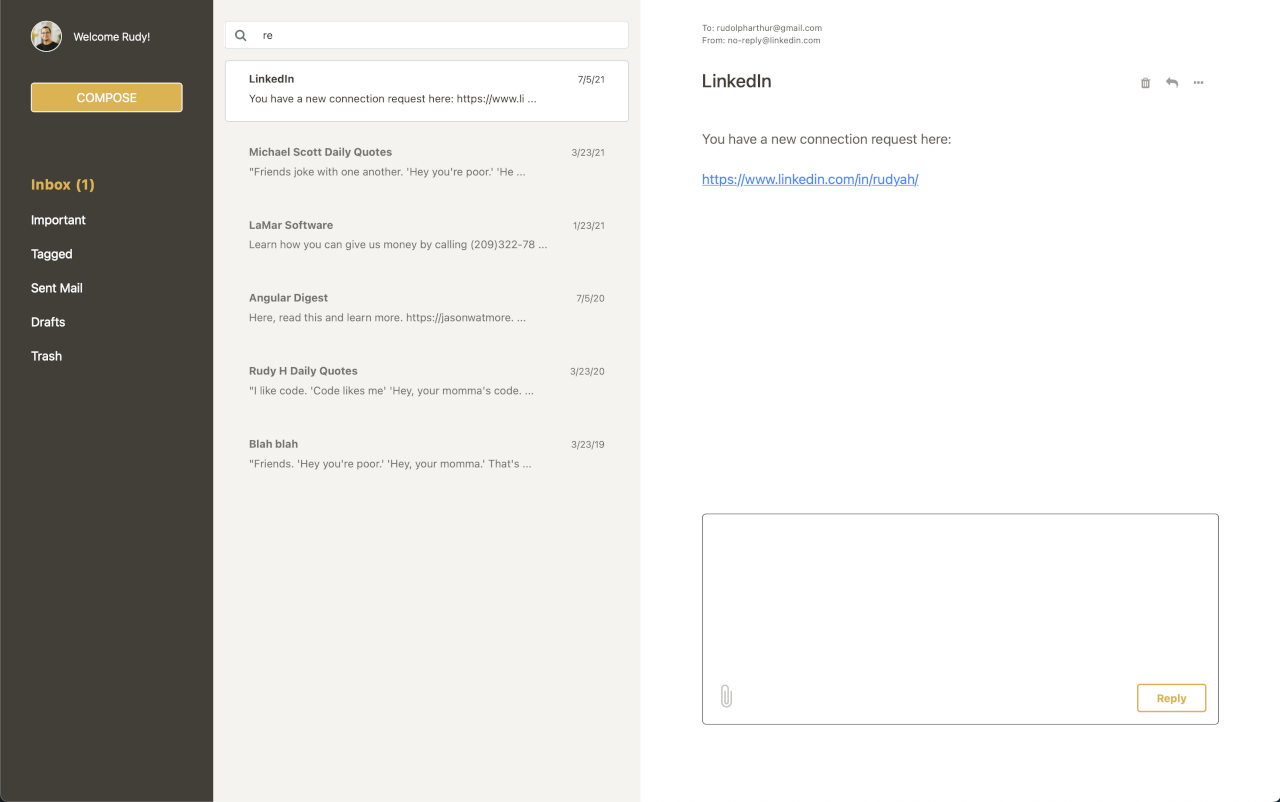The height and width of the screenshot is (802, 1280).
Task: Open the LaMar Software email
Action: tap(426, 235)
